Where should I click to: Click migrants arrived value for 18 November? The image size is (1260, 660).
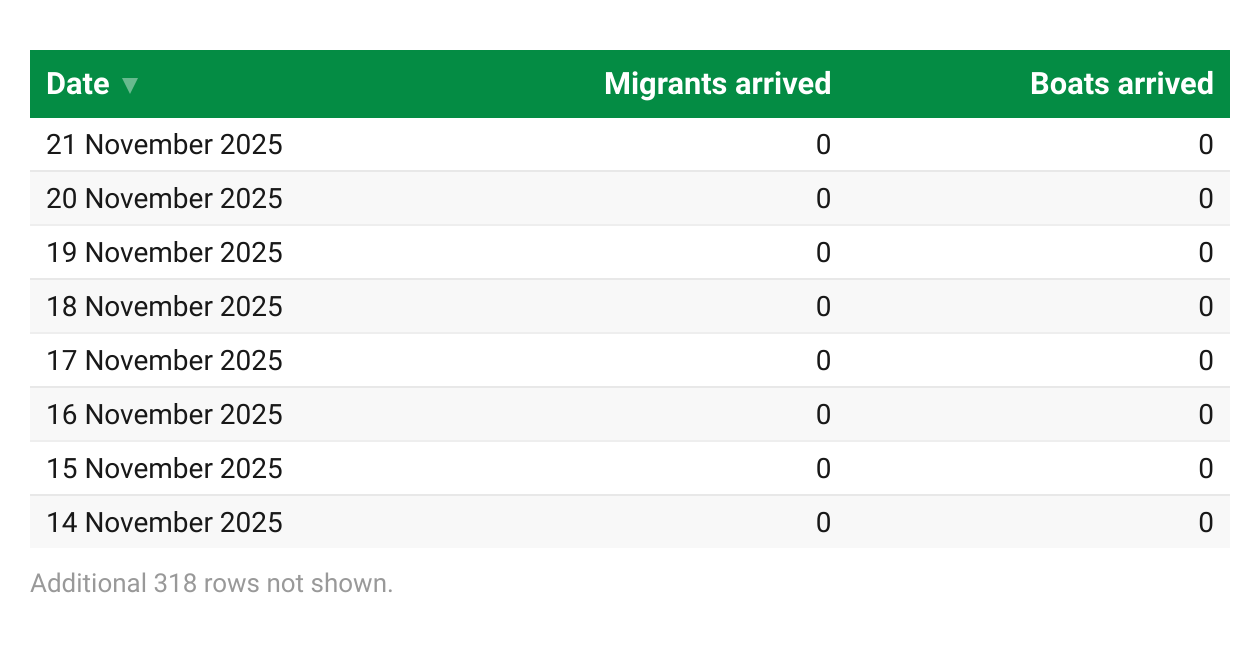click(x=823, y=307)
